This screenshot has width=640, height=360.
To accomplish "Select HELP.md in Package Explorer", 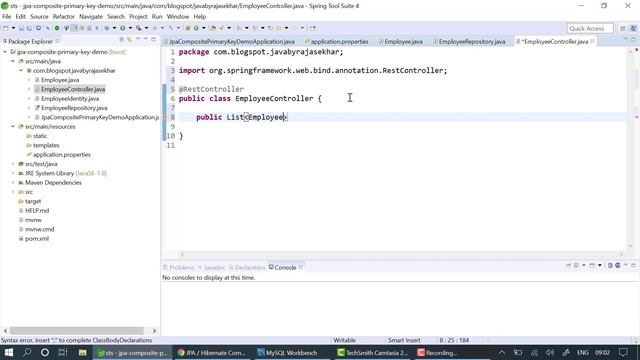I will (x=37, y=211).
